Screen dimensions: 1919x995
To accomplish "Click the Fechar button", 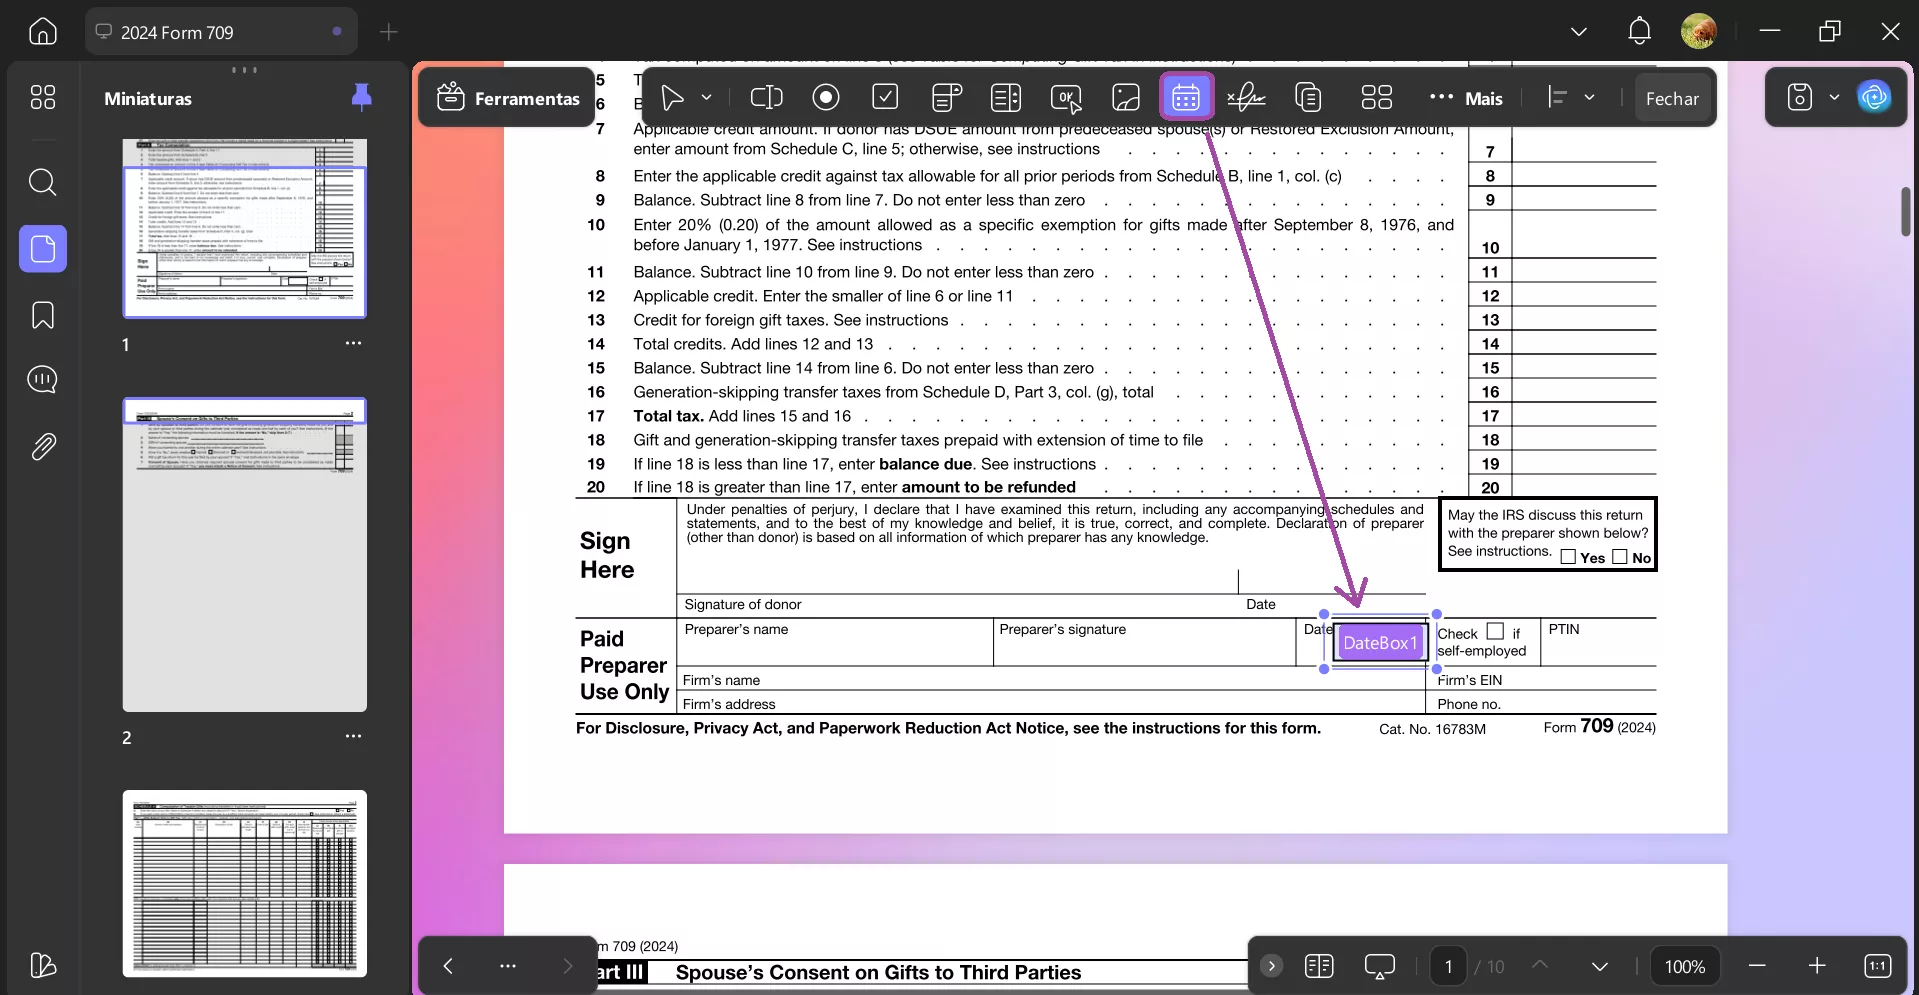I will (1672, 98).
